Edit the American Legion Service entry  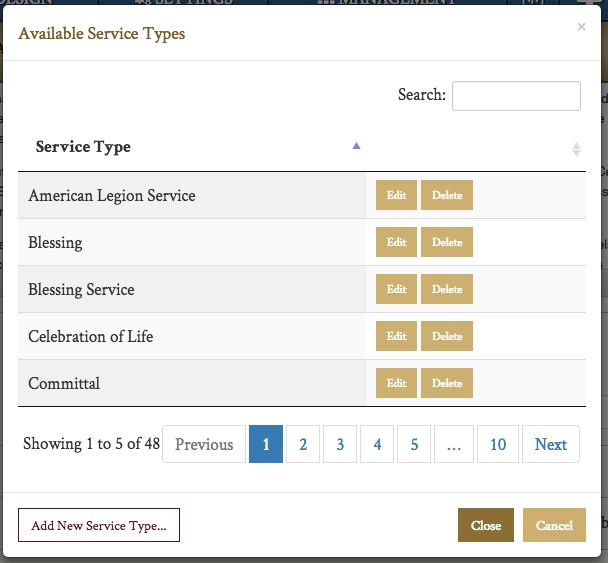click(x=396, y=196)
